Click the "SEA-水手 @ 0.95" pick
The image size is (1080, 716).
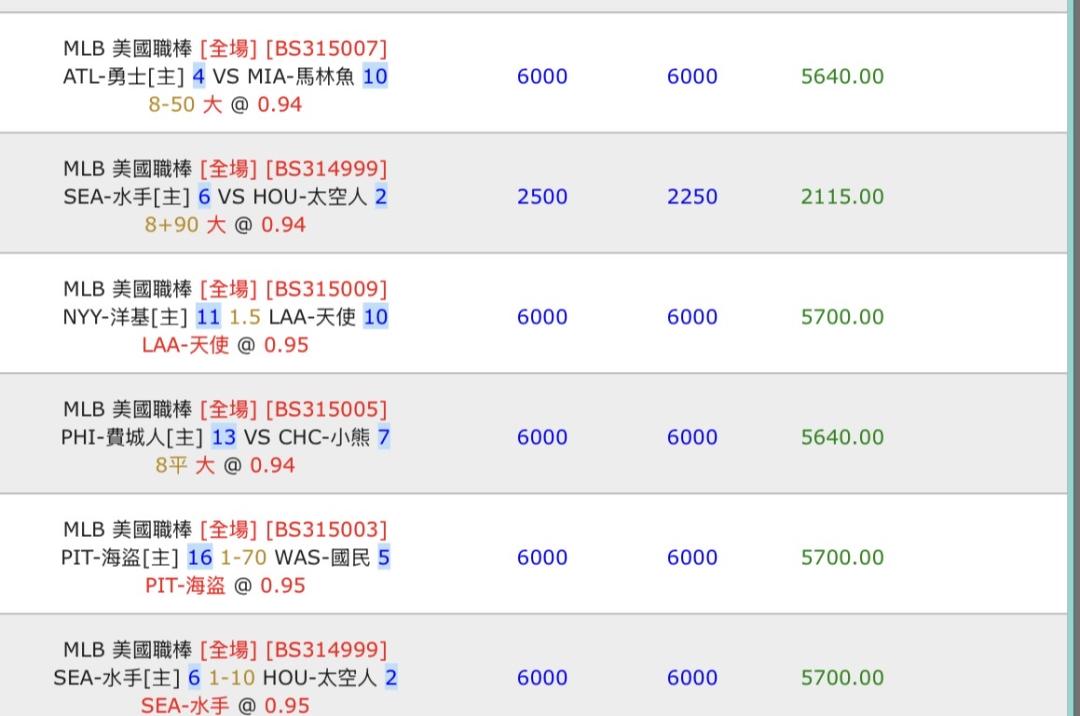point(225,705)
